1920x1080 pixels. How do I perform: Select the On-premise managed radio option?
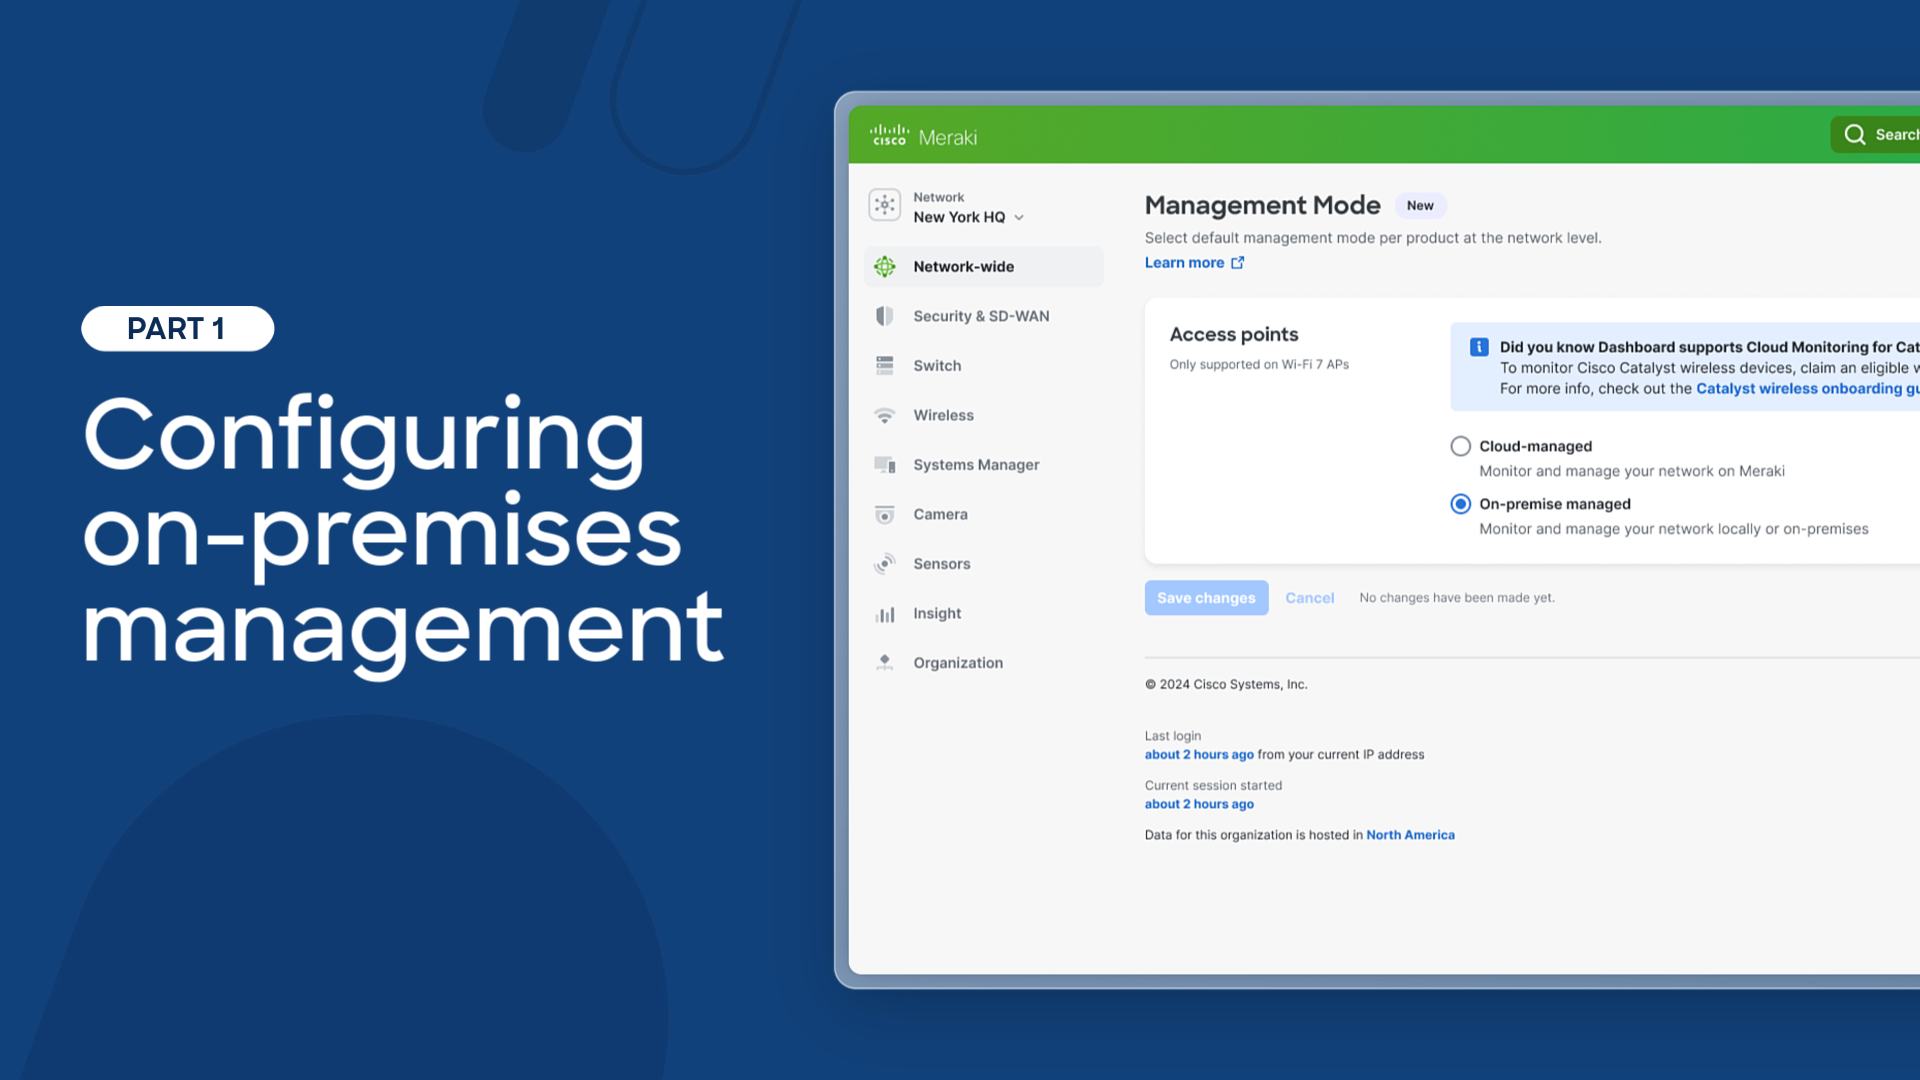[1460, 504]
